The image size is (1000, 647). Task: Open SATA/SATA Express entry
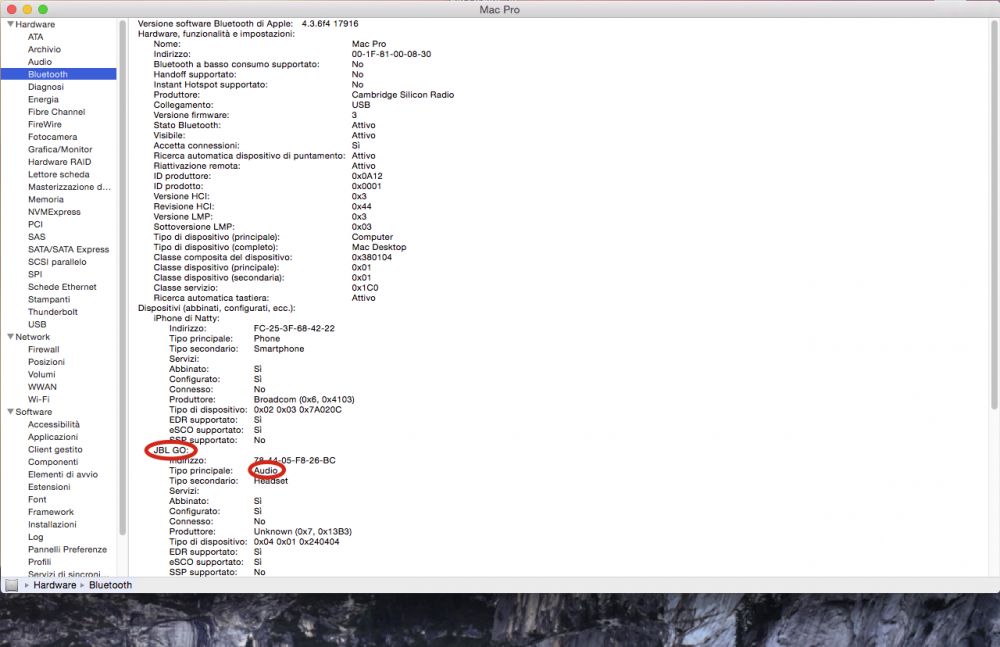[68, 249]
